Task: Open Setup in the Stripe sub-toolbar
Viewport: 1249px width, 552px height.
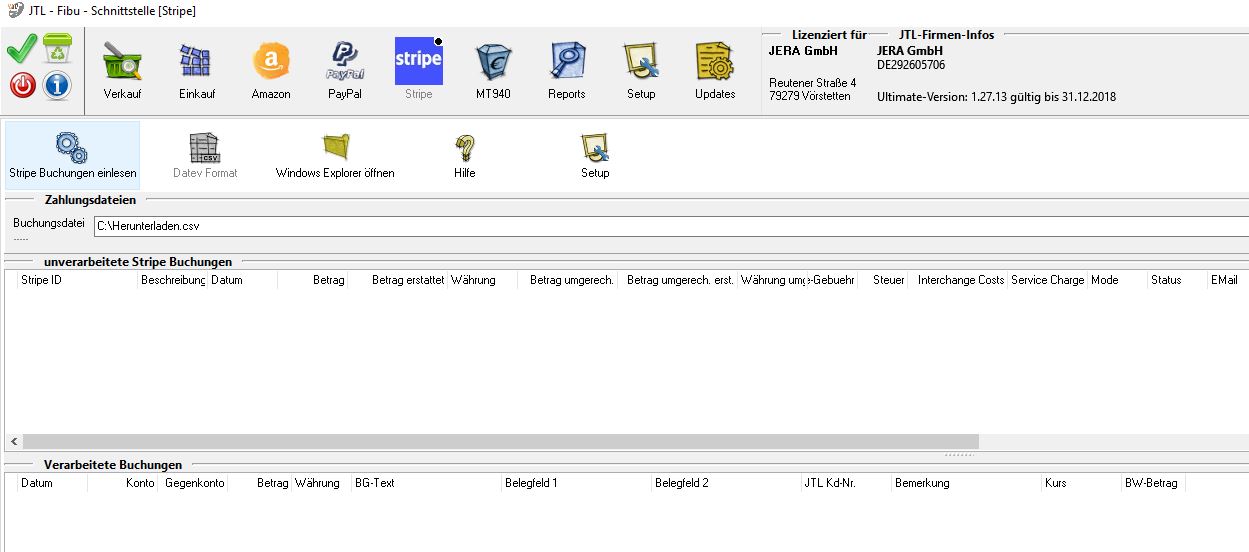Action: click(595, 156)
